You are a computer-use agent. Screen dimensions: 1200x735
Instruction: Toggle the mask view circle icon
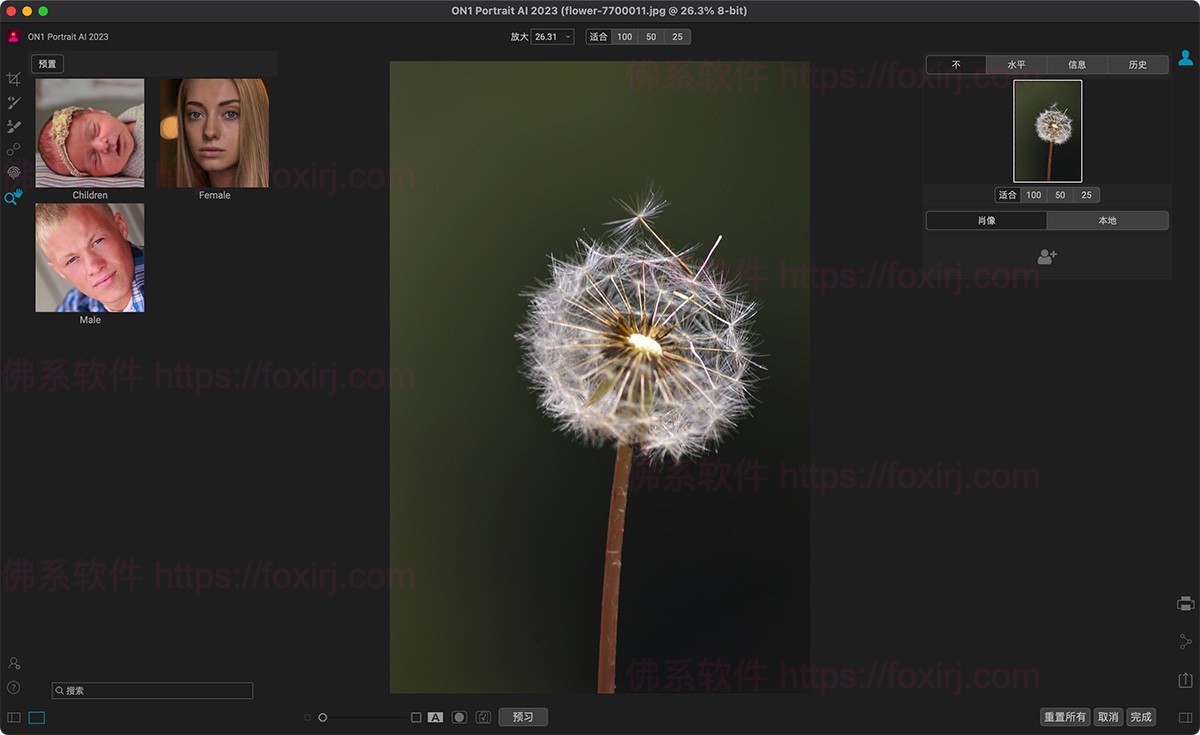click(x=459, y=717)
